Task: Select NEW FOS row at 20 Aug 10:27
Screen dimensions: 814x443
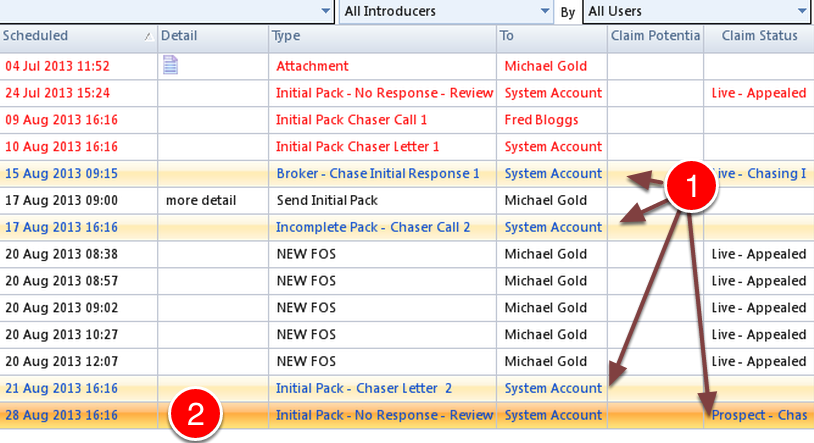Action: pos(306,334)
